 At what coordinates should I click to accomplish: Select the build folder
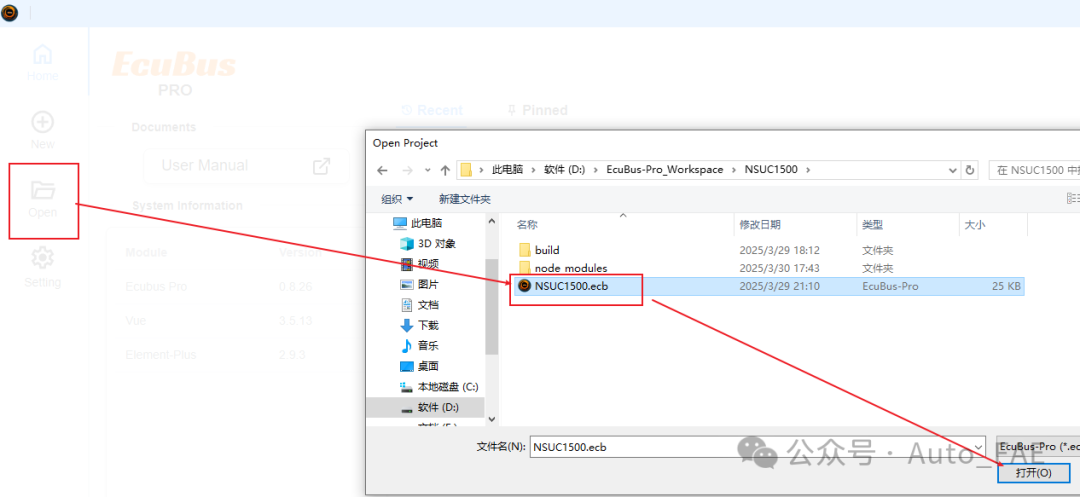[539, 250]
